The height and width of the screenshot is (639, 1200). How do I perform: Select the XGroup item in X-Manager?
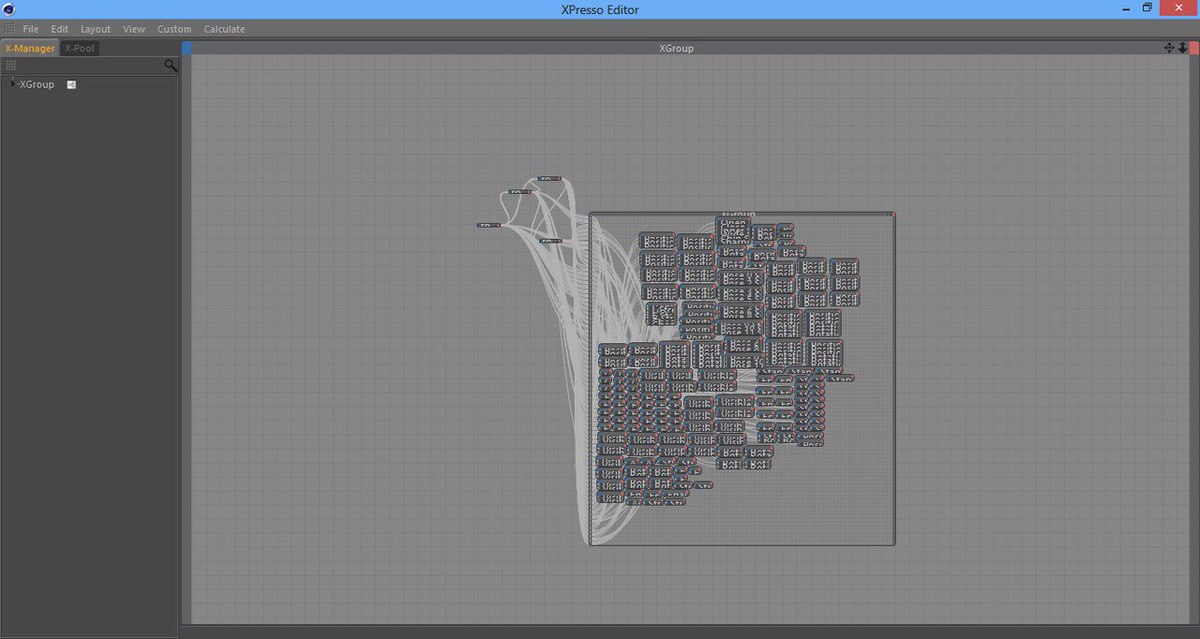pyautogui.click(x=37, y=85)
